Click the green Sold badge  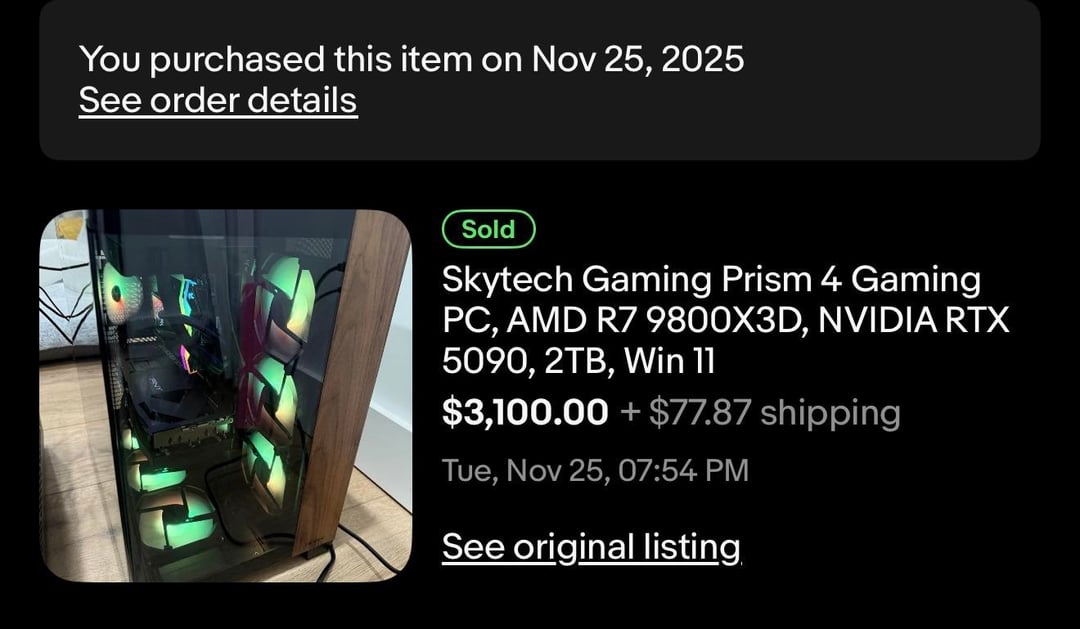coord(488,230)
